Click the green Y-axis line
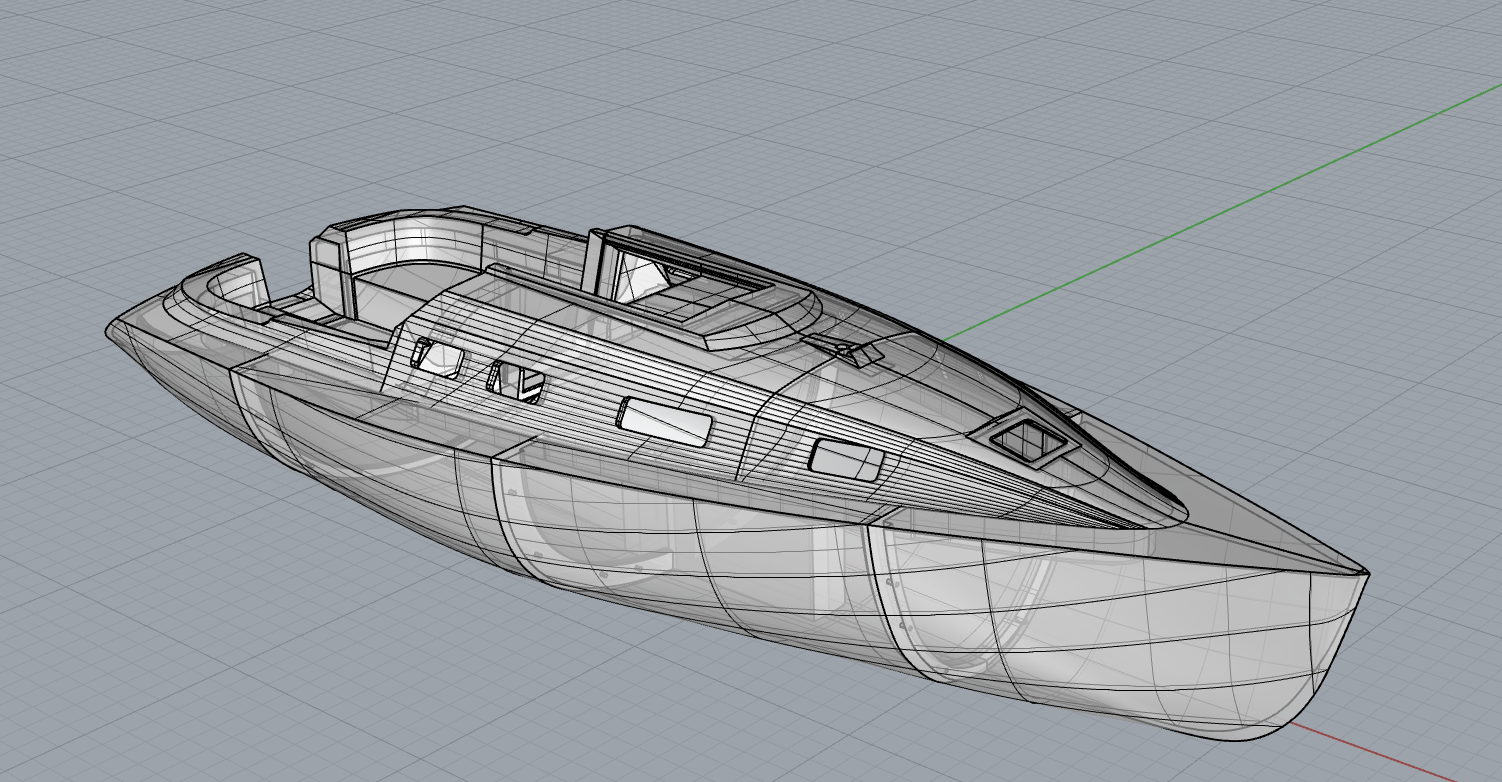 point(1220,214)
